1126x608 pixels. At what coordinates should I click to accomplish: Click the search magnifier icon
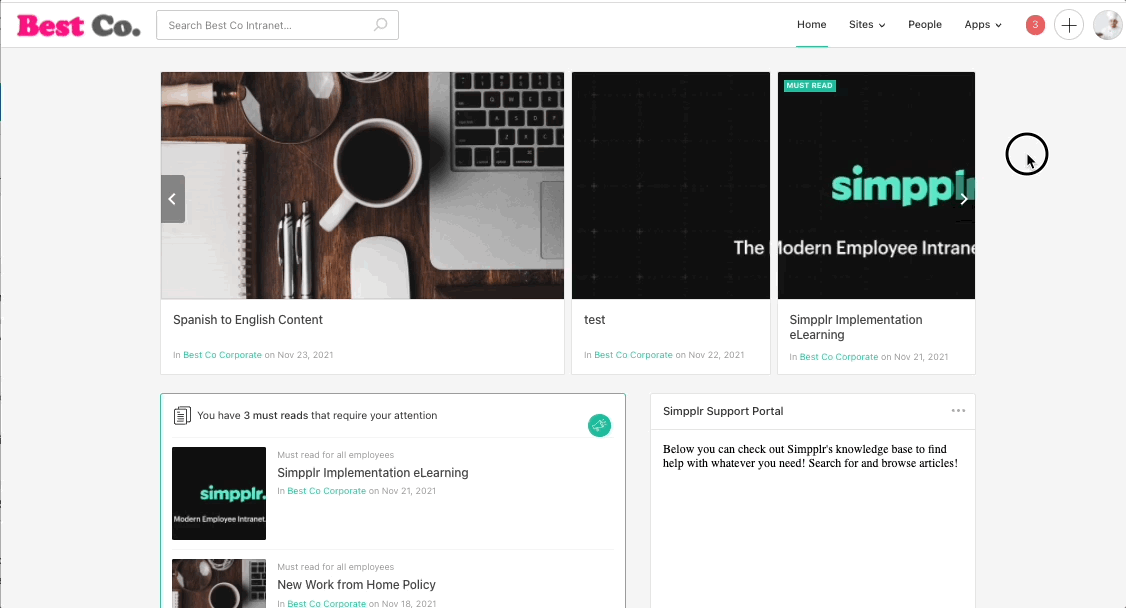381,25
